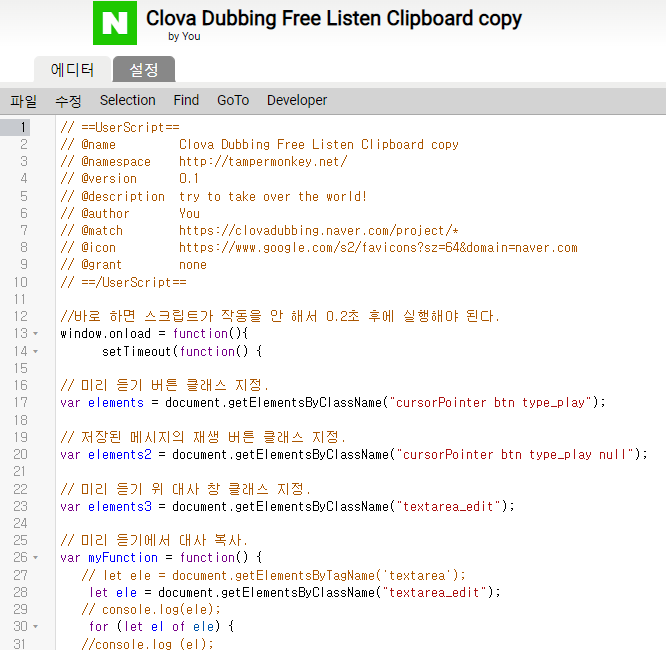Click the script title heading at top

pyautogui.click(x=334, y=19)
